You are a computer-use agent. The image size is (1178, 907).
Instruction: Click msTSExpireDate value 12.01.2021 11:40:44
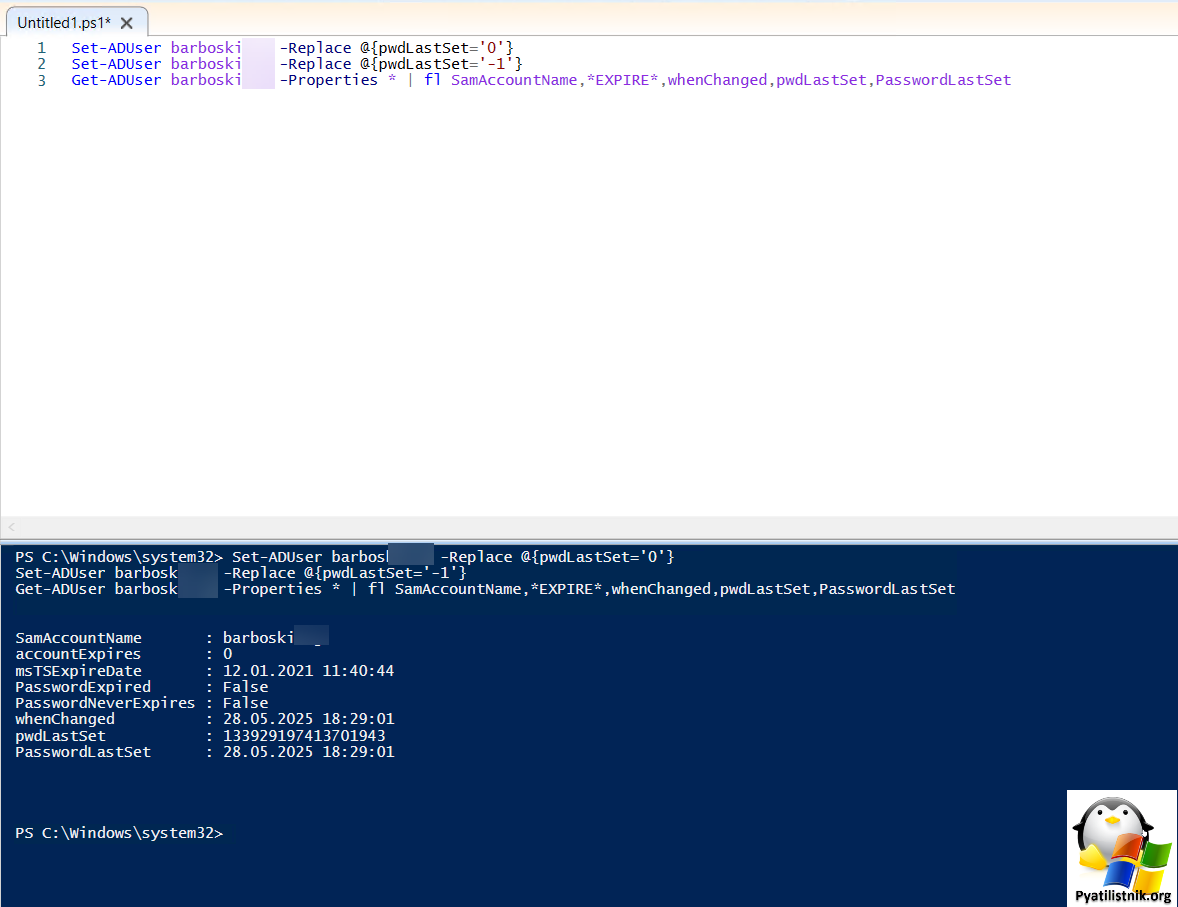[x=308, y=670]
